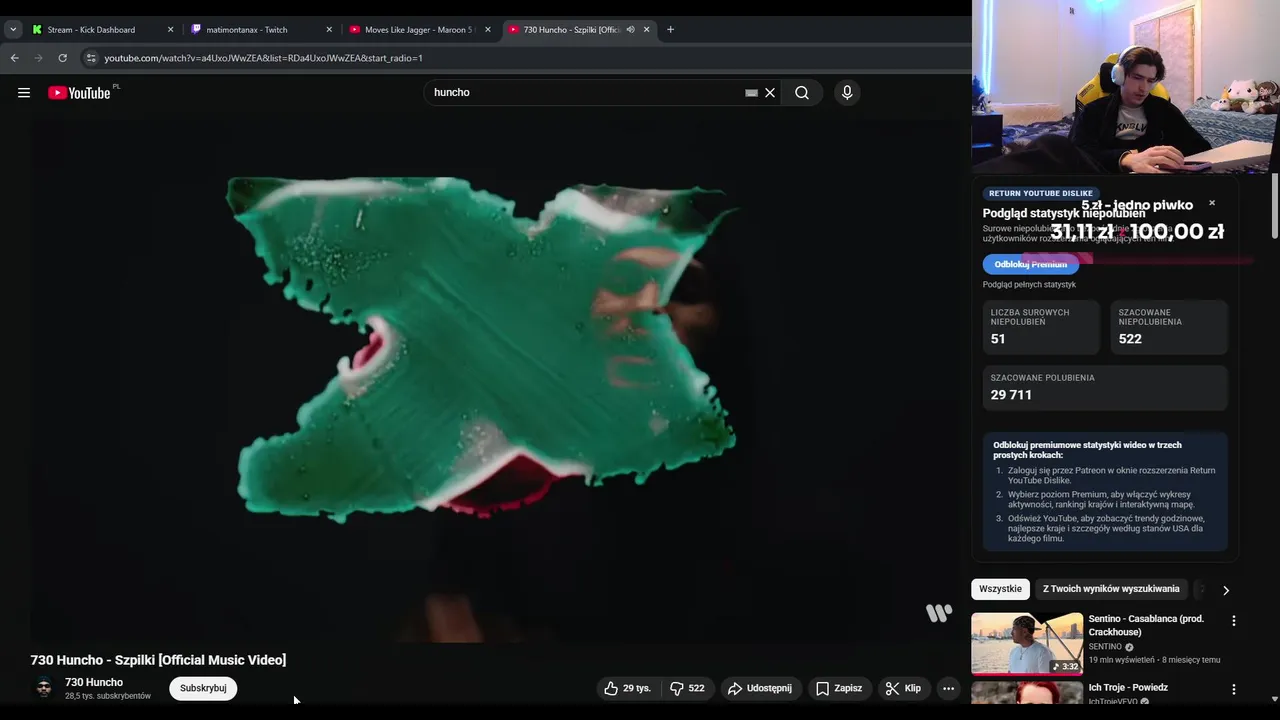Click Odblokuj Premium button

1030,264
